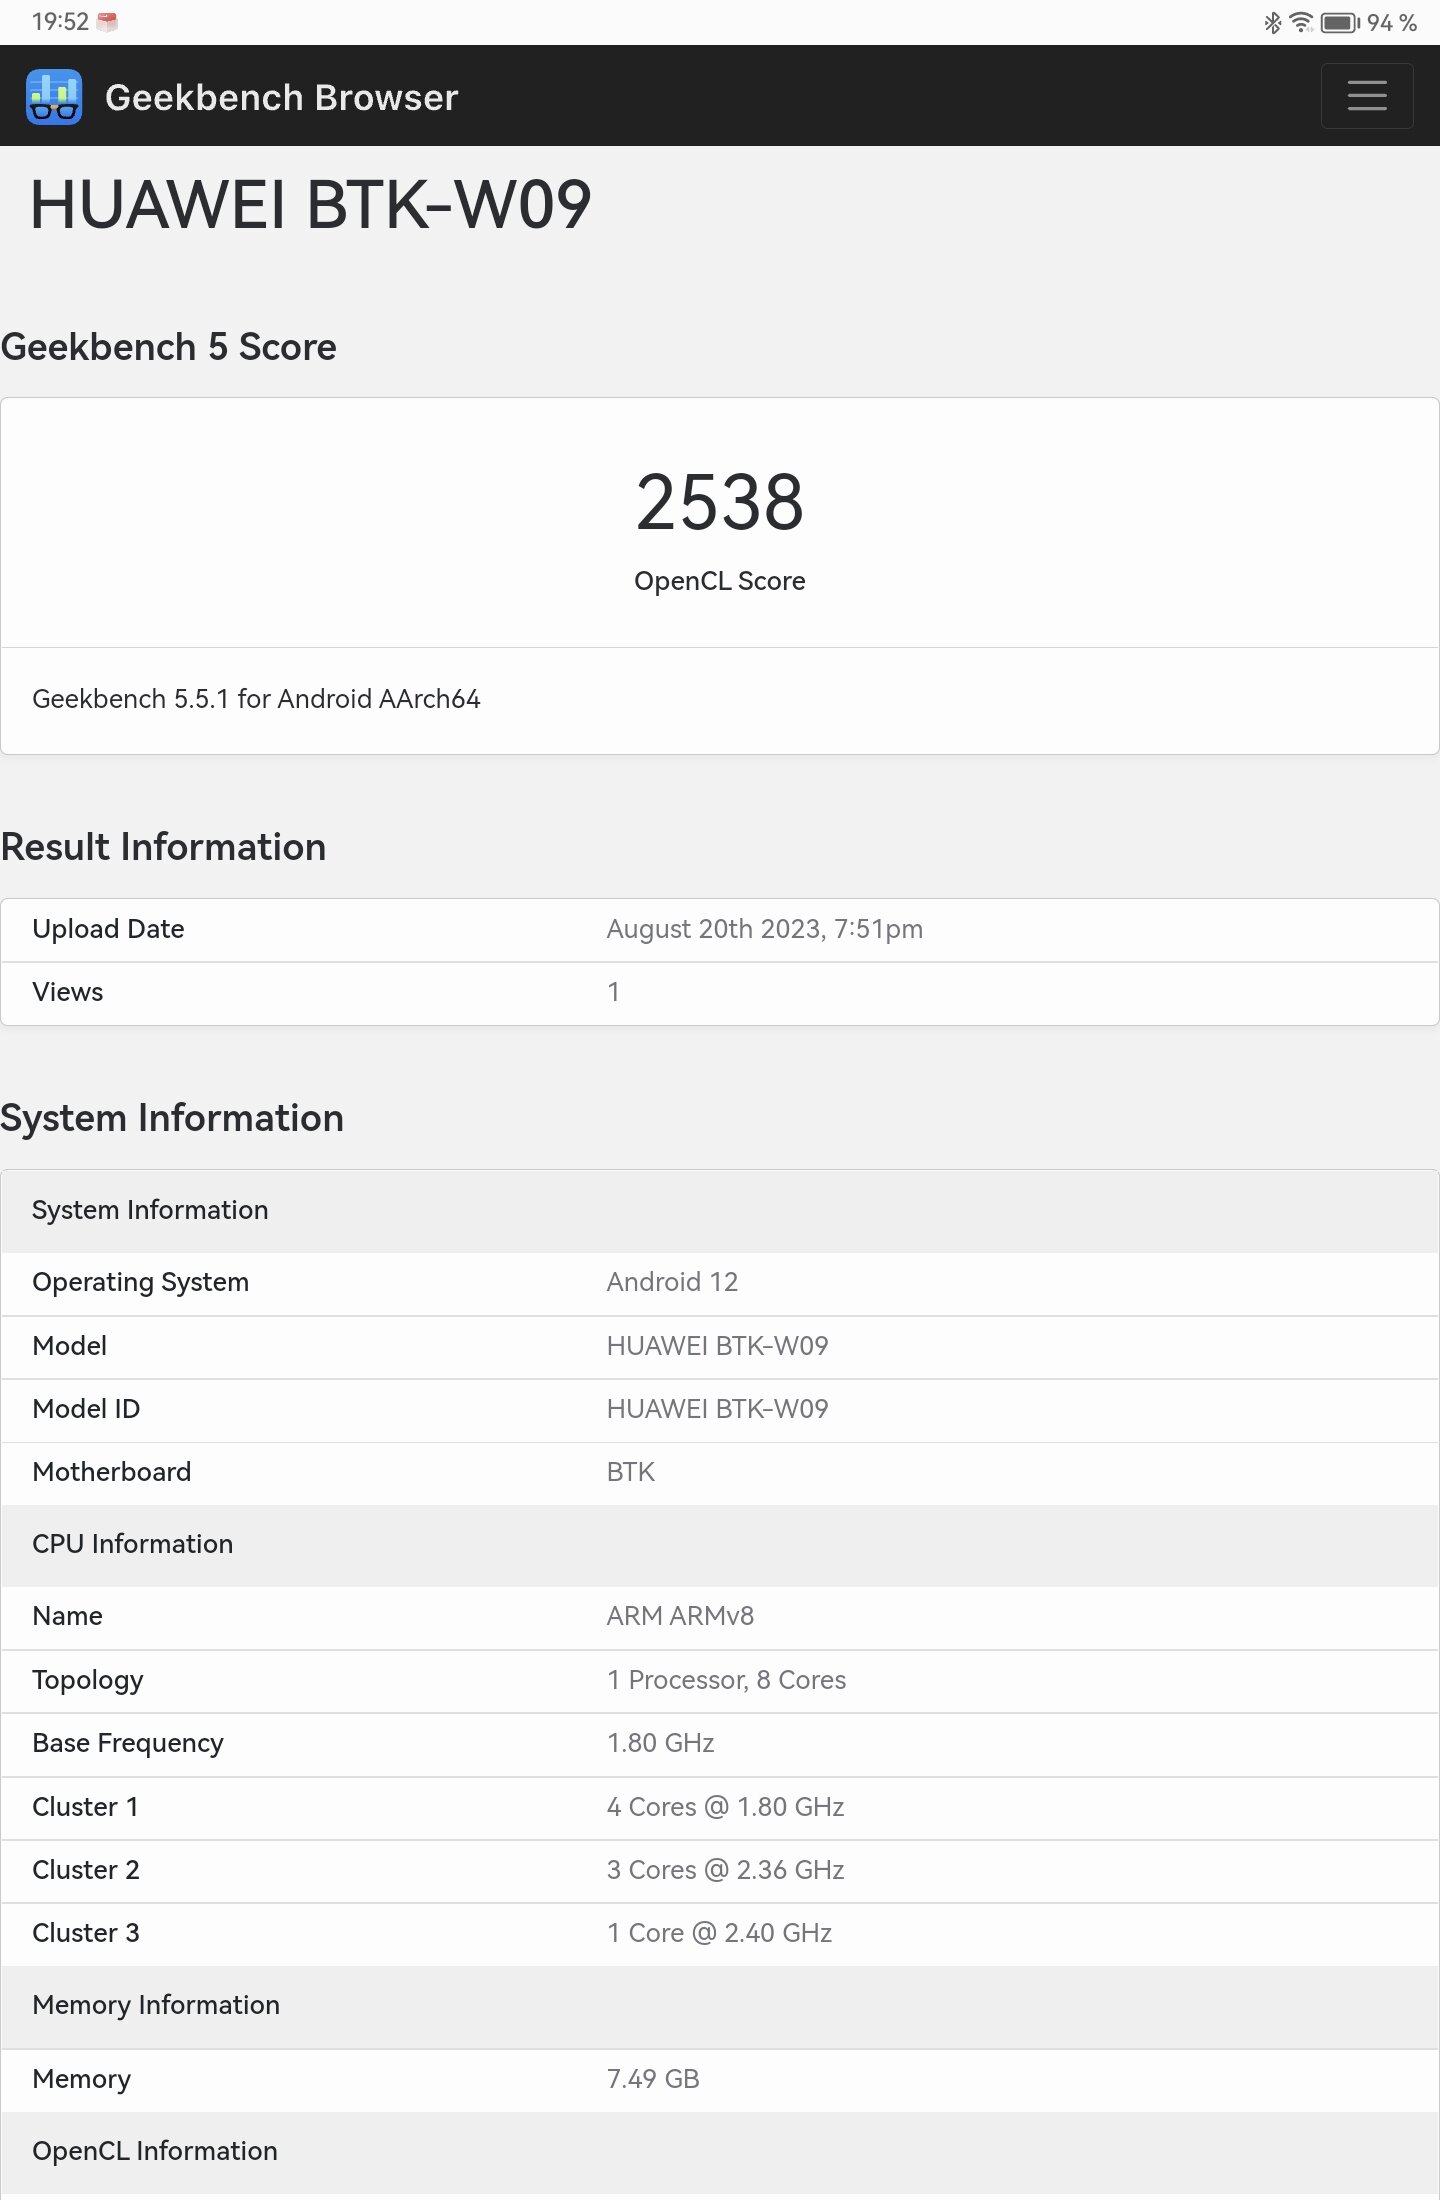Click the OpenCL Information header row

click(720, 2152)
